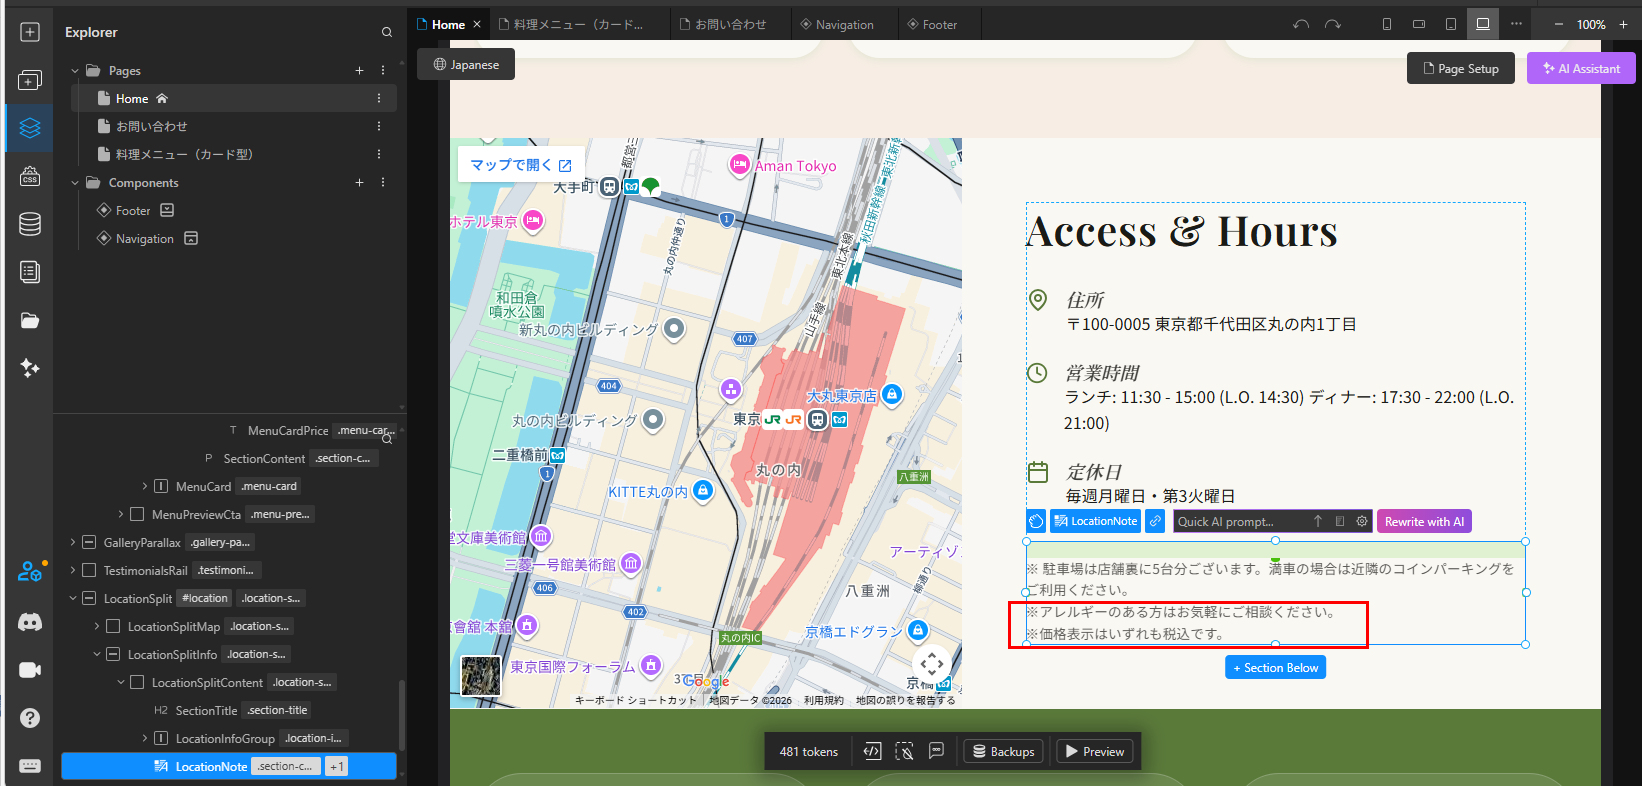
Task: Search the Explorer panel
Action: pyautogui.click(x=387, y=32)
